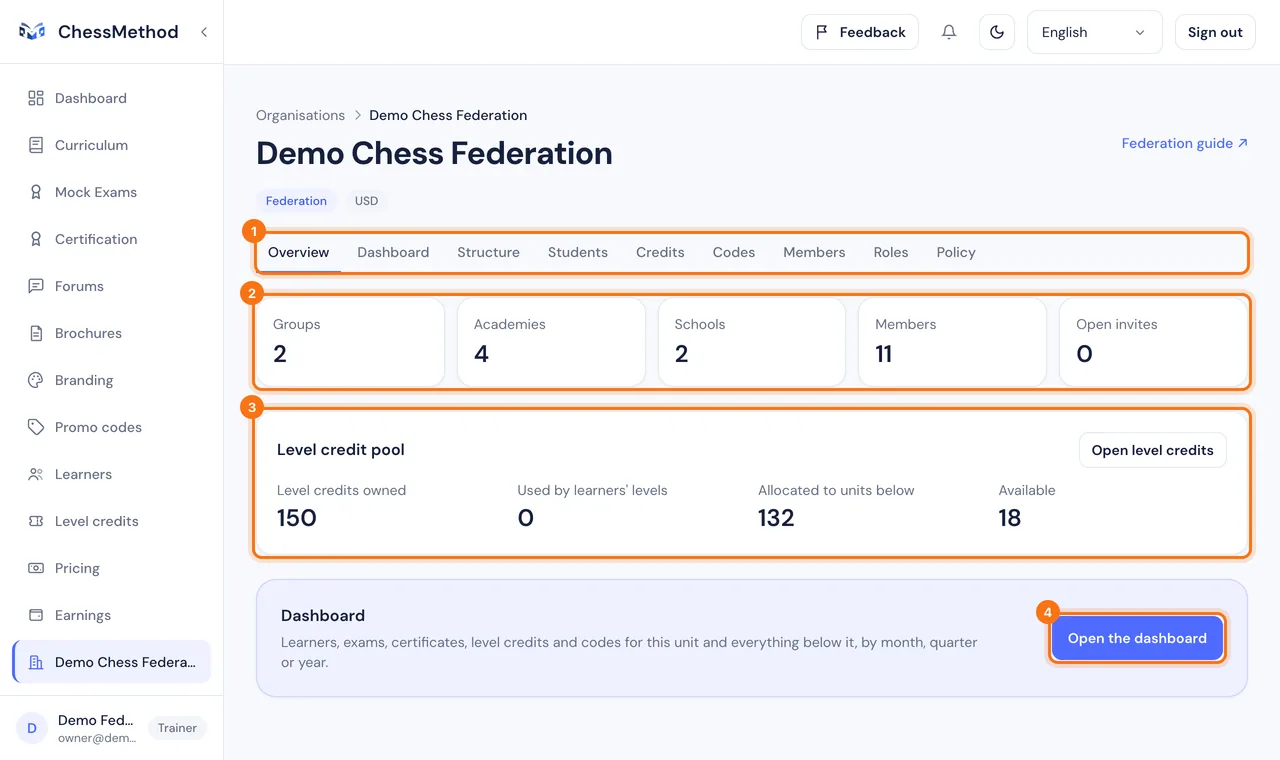The height and width of the screenshot is (760, 1280).
Task: Click the Open level credits button
Action: click(x=1152, y=450)
